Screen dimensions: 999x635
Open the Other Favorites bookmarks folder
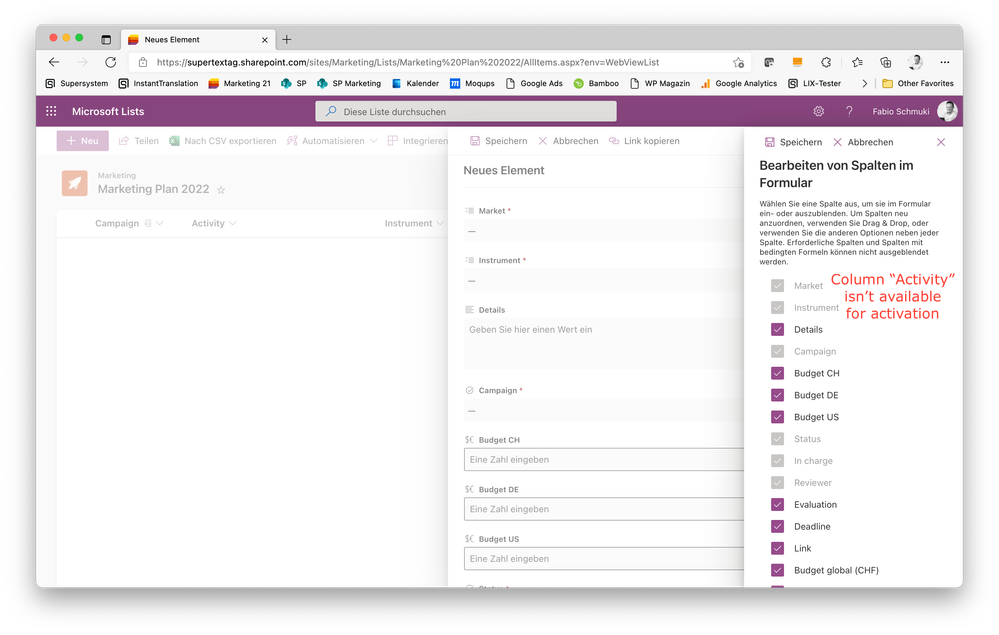click(x=917, y=83)
